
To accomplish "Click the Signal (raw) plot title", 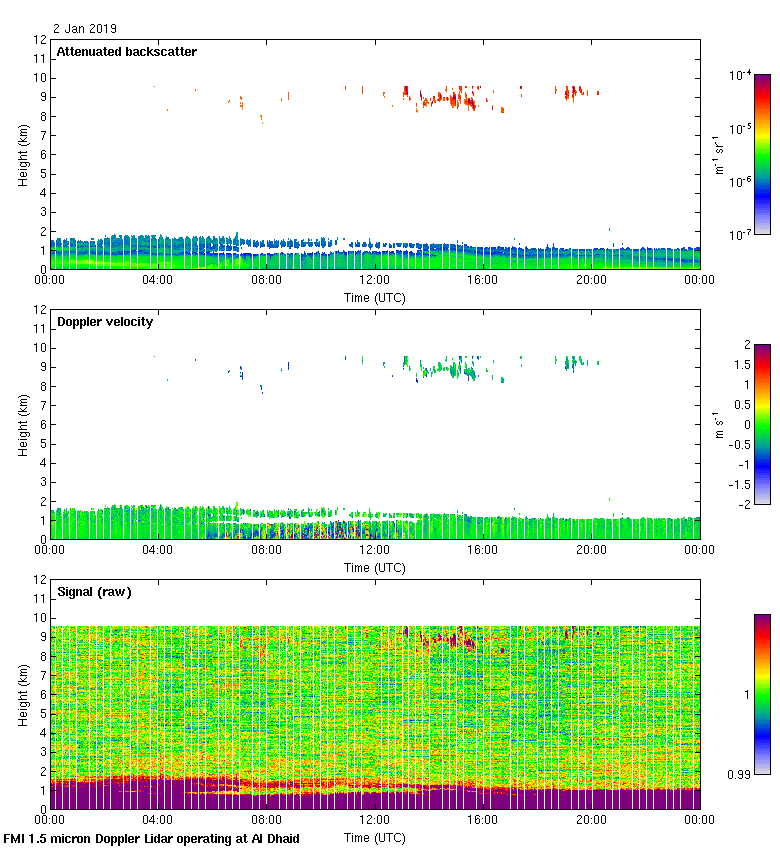I will pyautogui.click(x=94, y=592).
